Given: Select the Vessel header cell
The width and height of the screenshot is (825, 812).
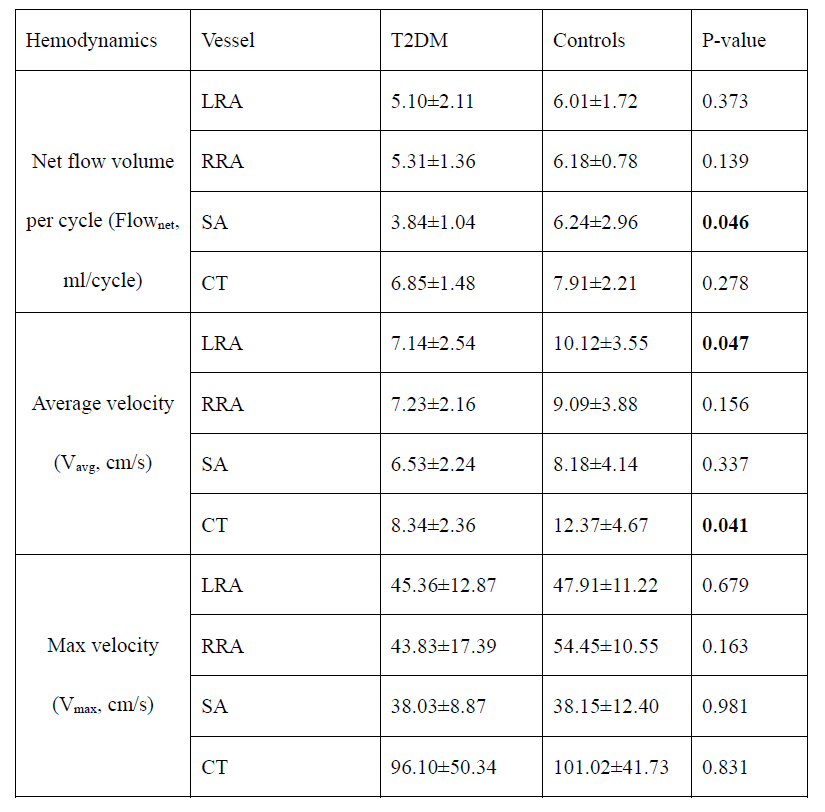Looking at the screenshot, I should tap(227, 41).
